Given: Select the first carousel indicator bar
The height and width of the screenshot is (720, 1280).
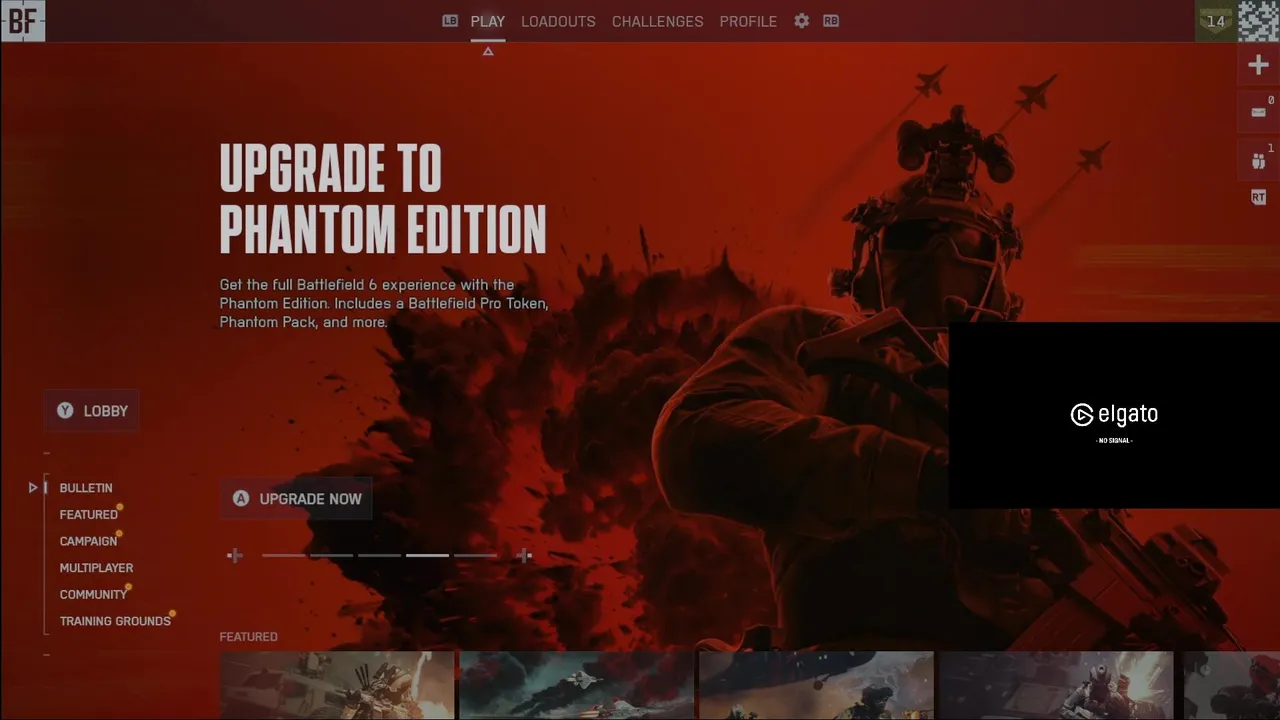Looking at the screenshot, I should tap(283, 555).
